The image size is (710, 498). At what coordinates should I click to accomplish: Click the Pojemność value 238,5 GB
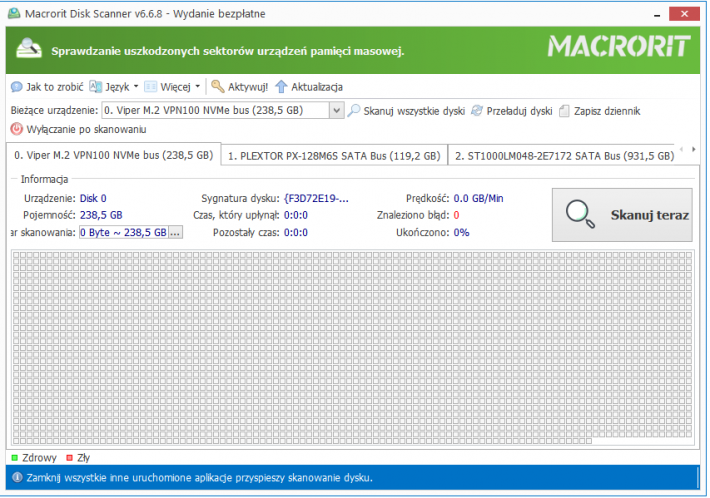pos(101,215)
